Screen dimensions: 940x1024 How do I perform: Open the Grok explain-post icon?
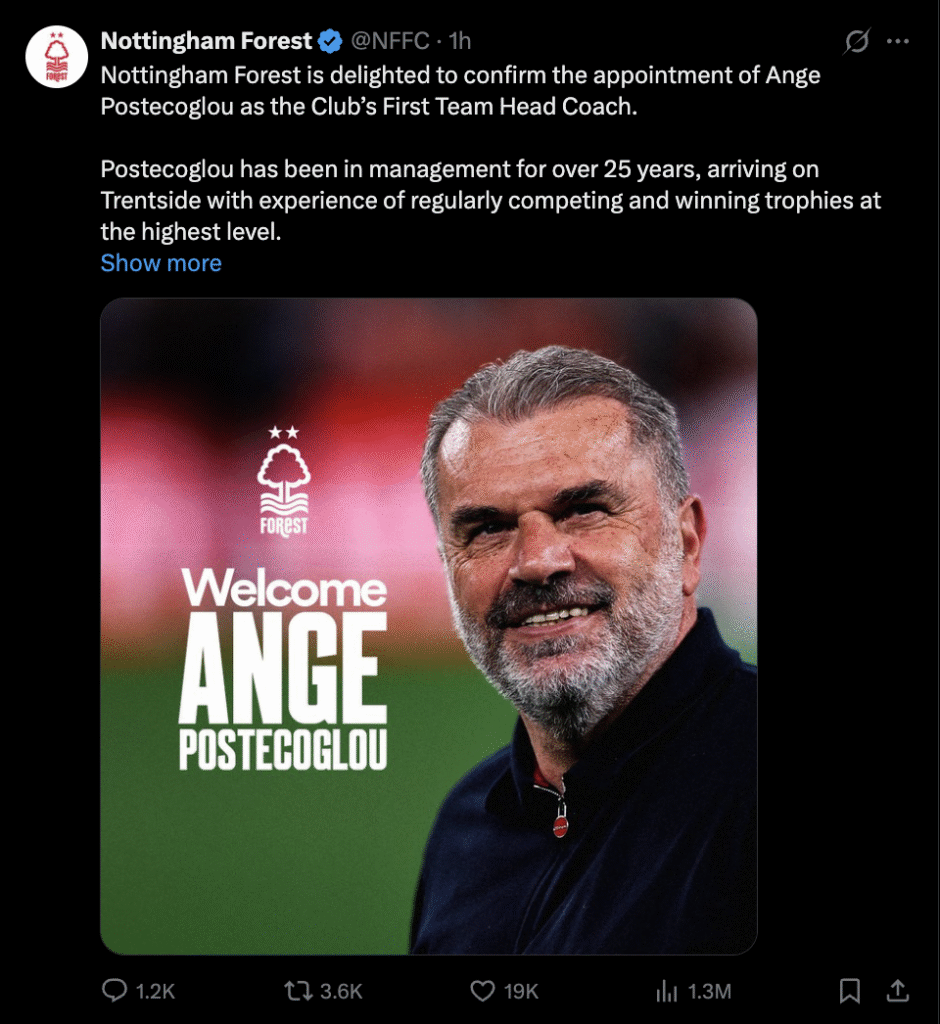pos(856,42)
